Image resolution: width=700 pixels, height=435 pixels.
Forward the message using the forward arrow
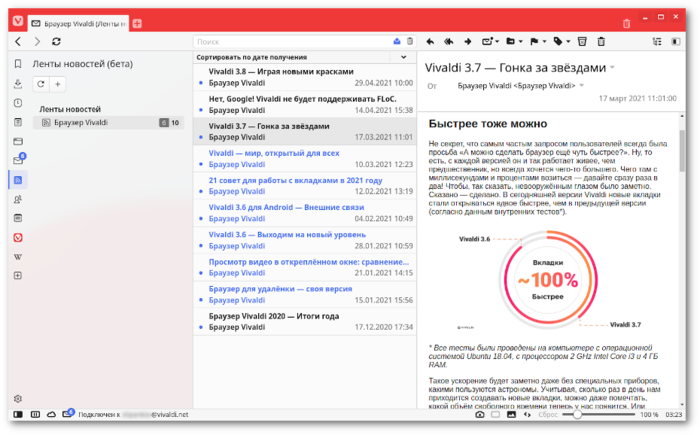pyautogui.click(x=467, y=42)
